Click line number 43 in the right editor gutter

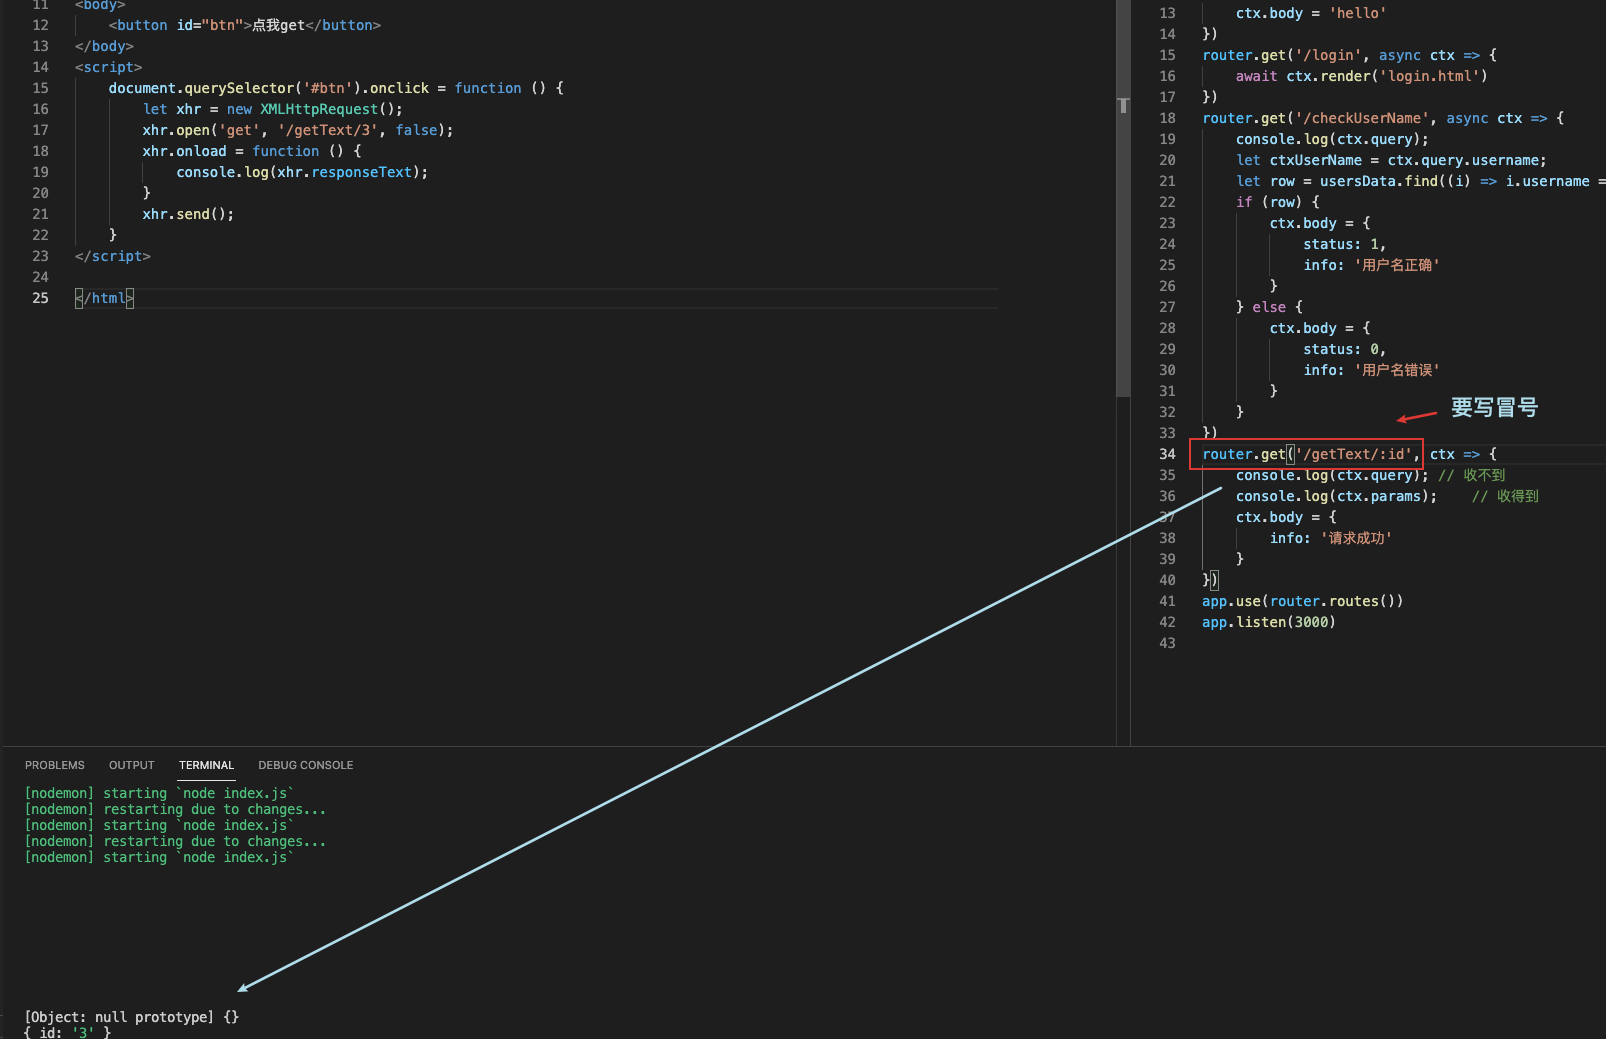point(1167,643)
